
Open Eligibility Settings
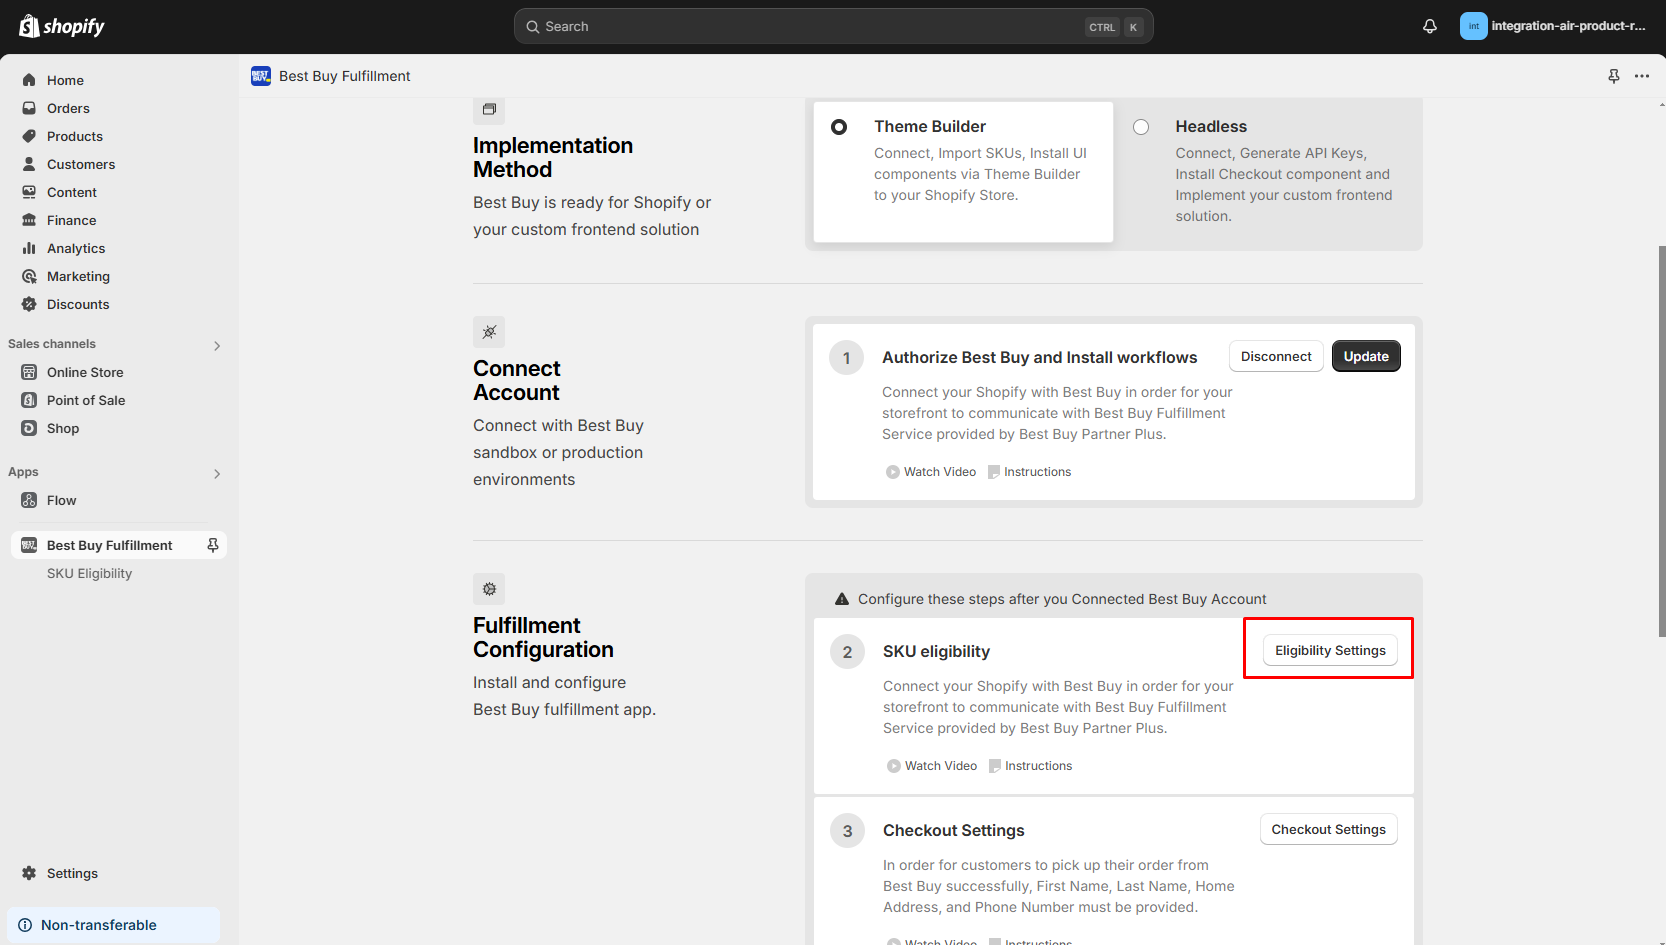1329,650
